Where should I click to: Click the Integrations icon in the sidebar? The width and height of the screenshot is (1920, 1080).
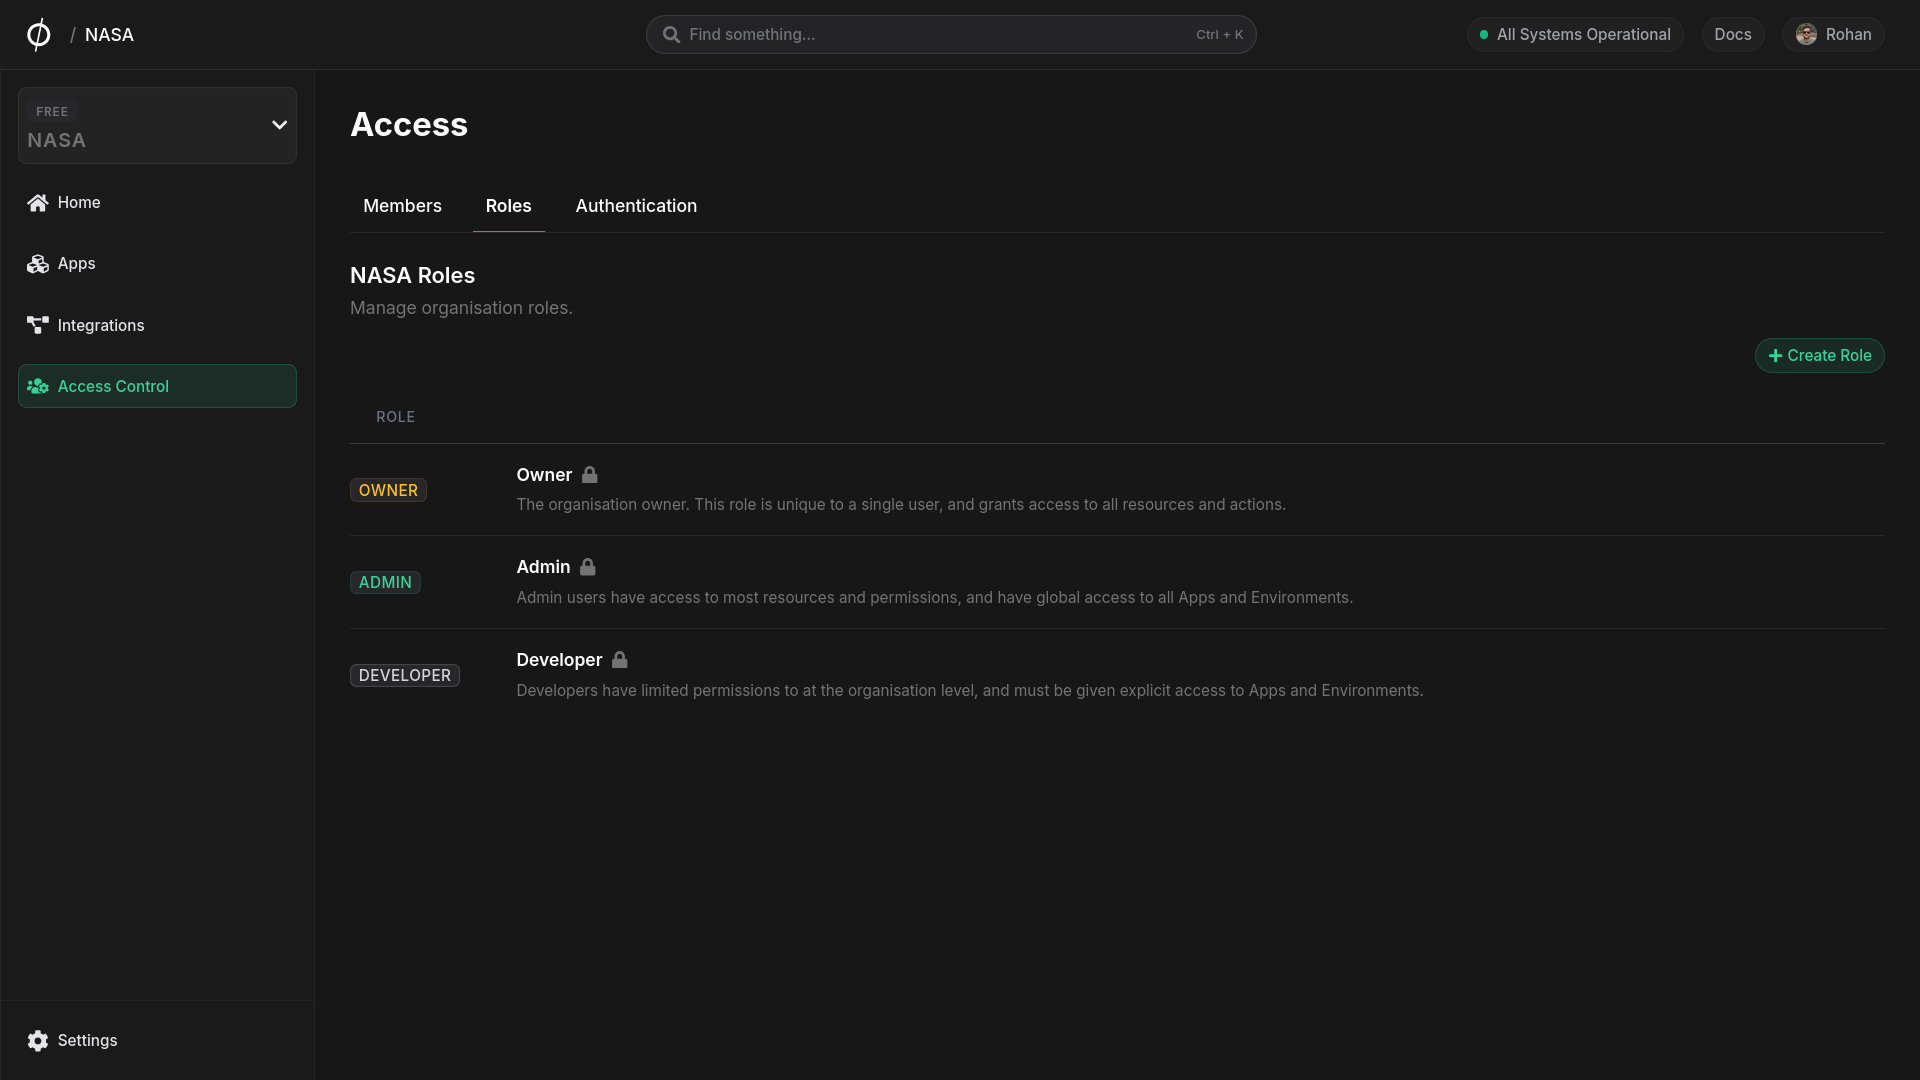(38, 326)
